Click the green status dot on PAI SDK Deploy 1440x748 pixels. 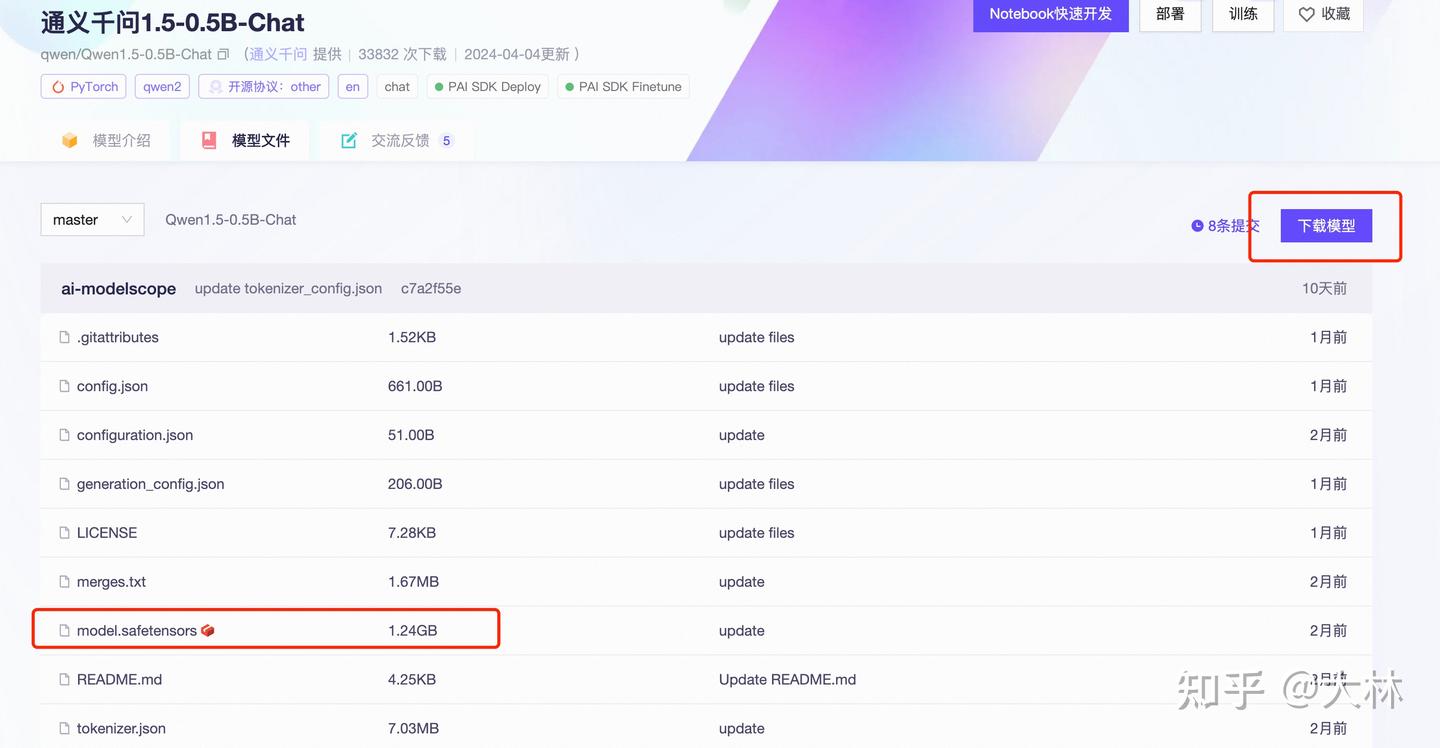pyautogui.click(x=440, y=86)
